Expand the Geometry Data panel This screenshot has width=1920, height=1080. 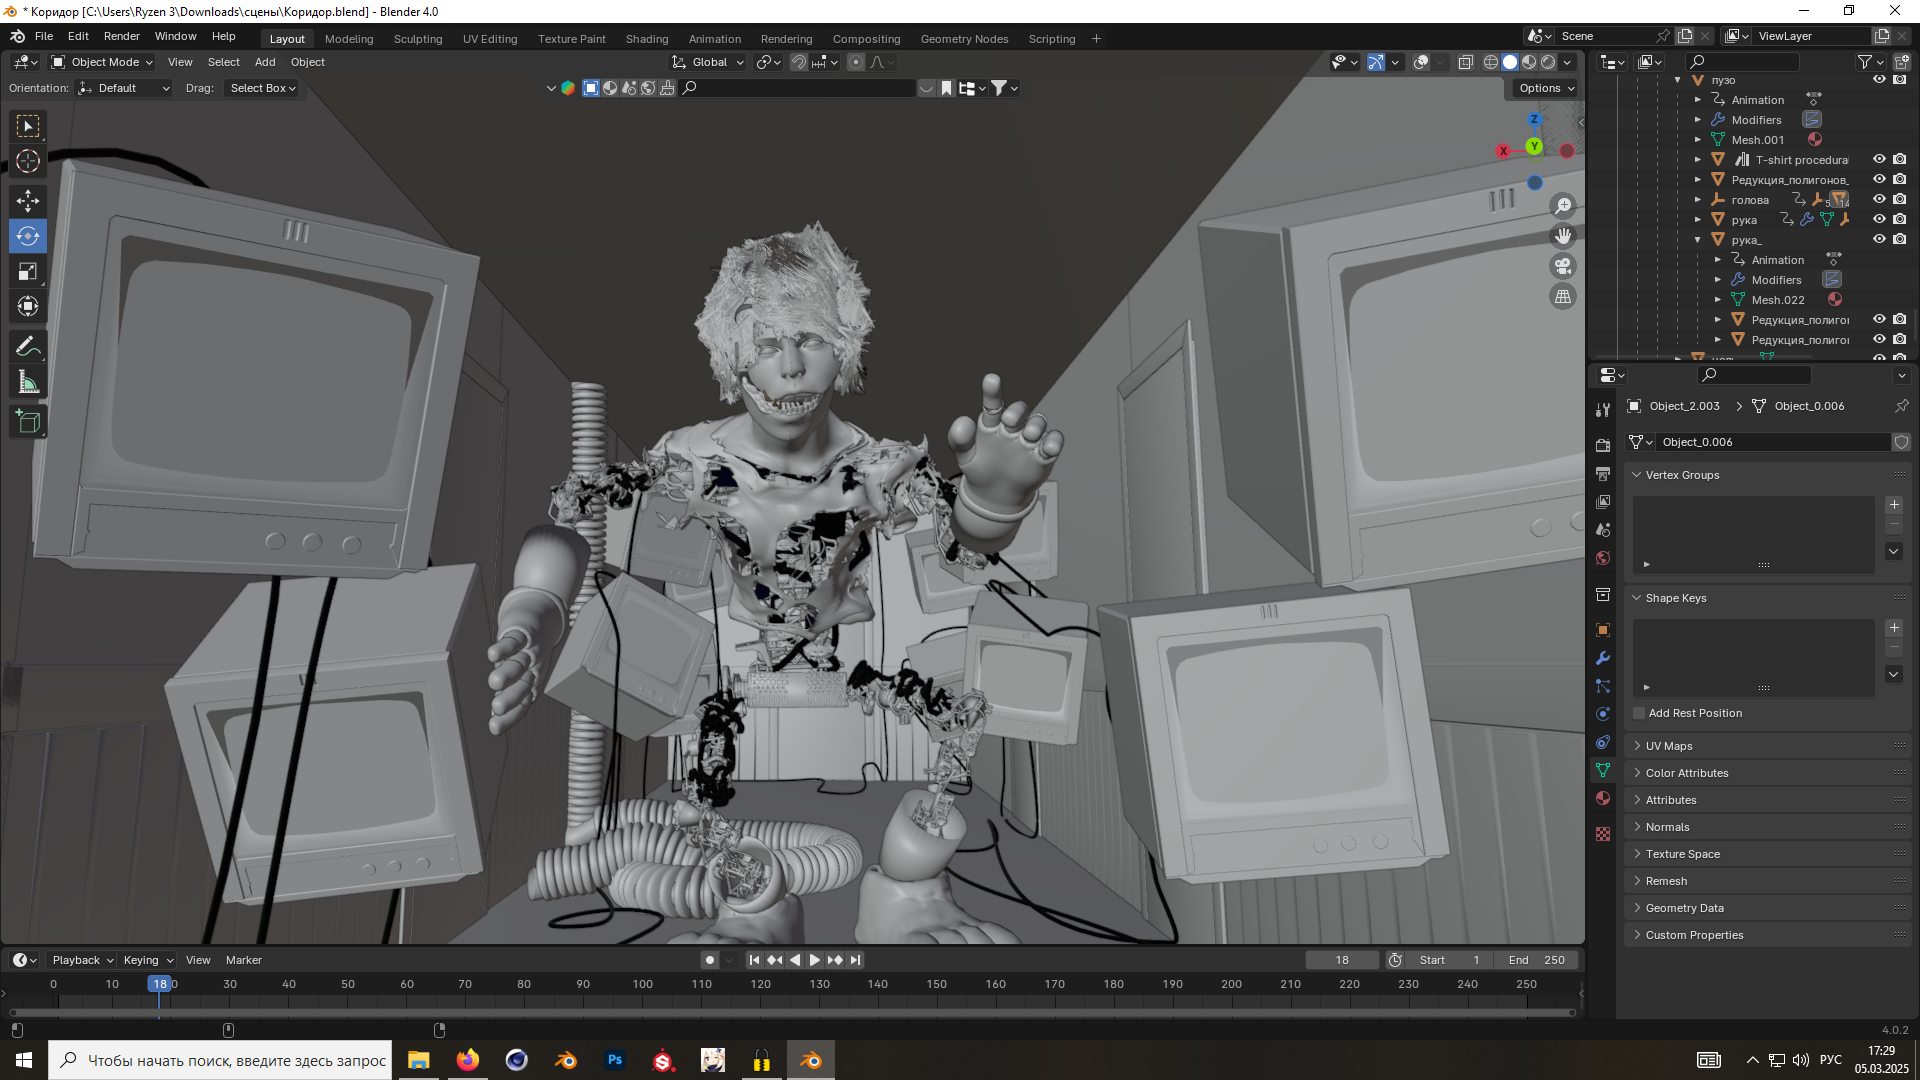(x=1684, y=908)
